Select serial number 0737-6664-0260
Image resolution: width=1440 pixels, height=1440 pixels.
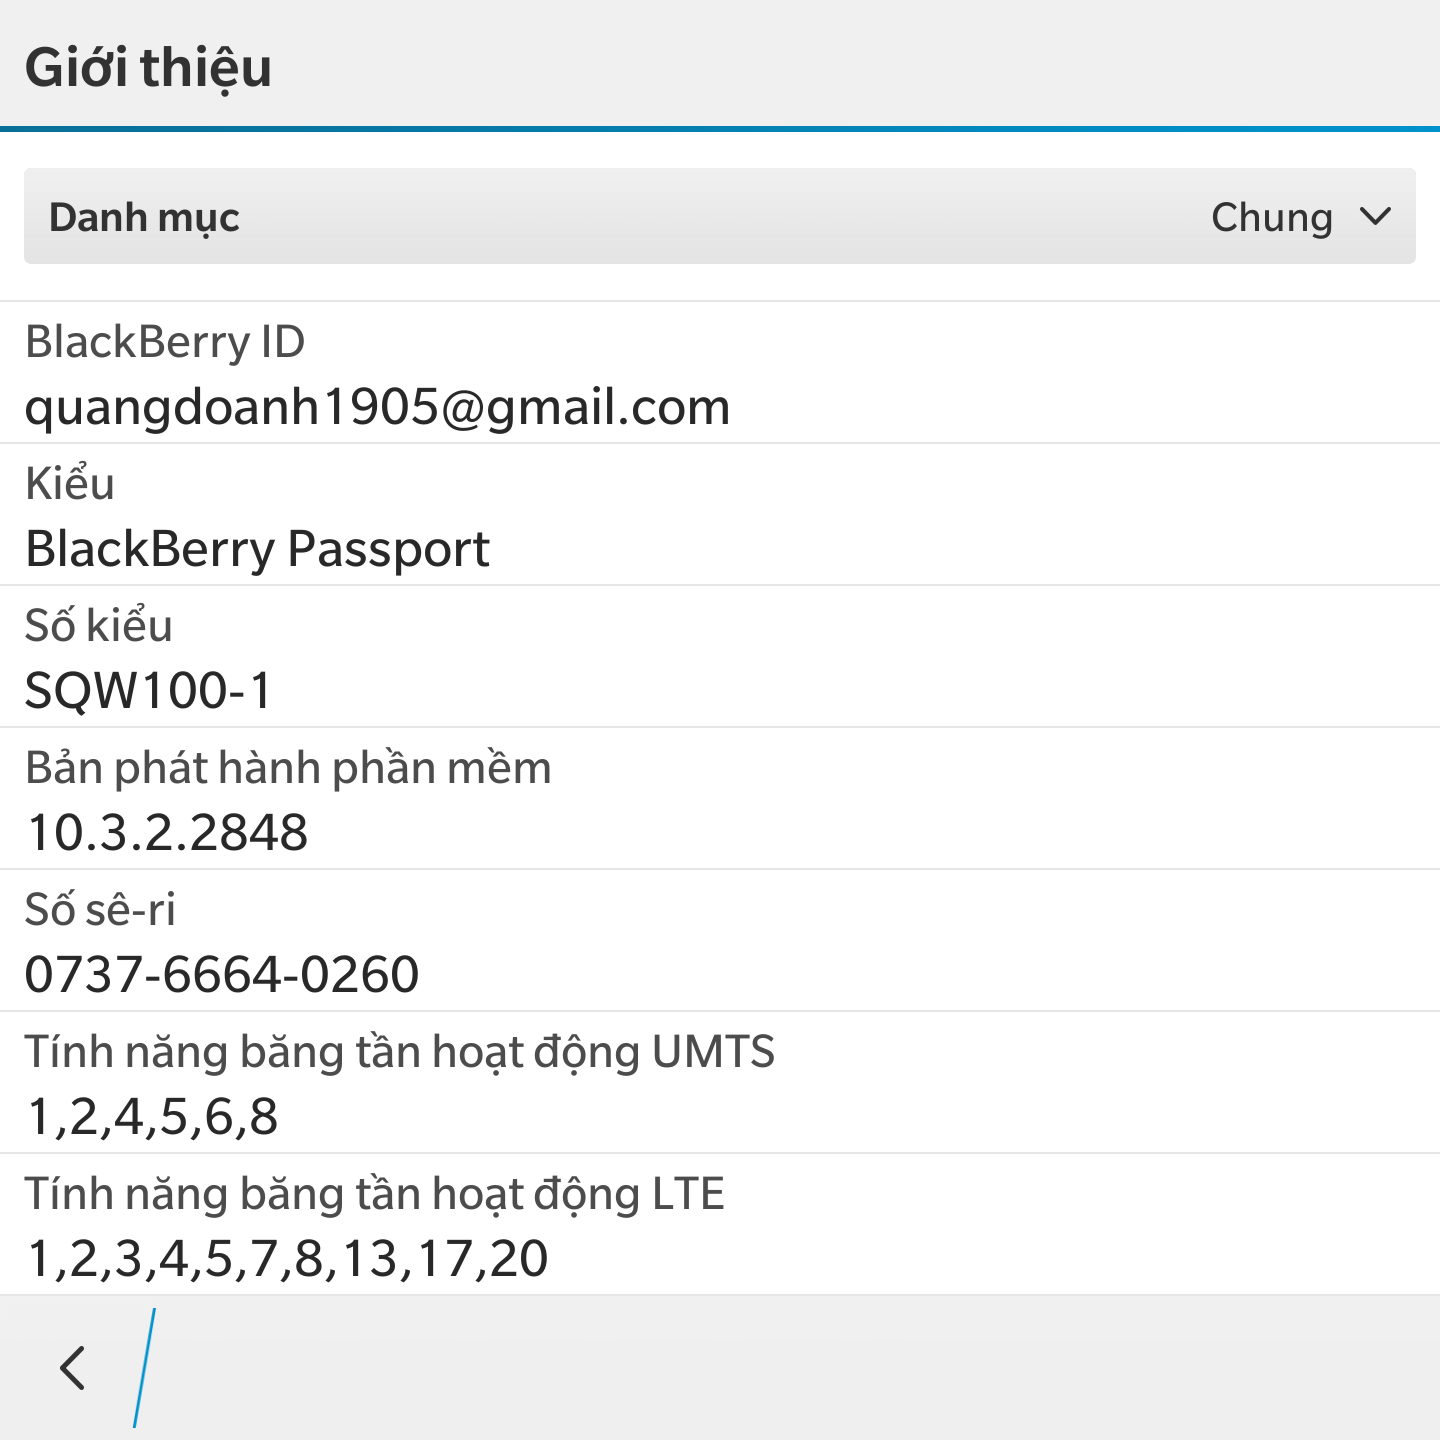click(x=222, y=975)
